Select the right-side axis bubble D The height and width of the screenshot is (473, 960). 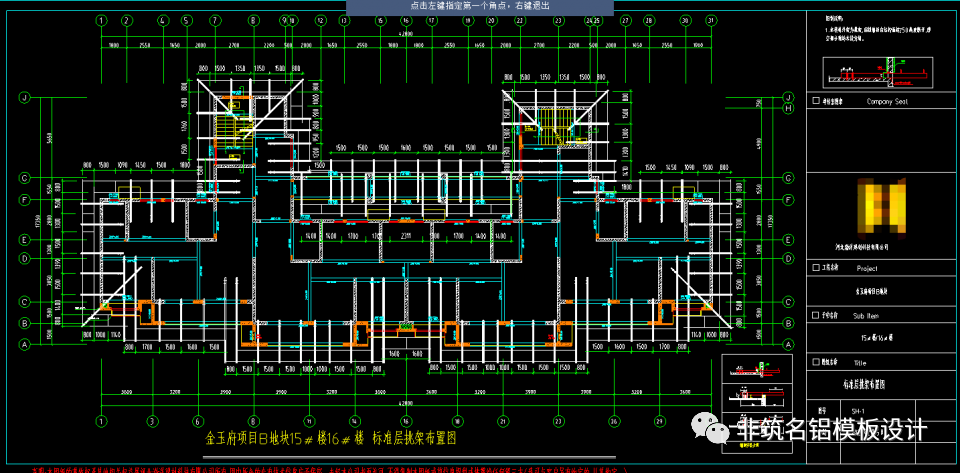[788, 258]
